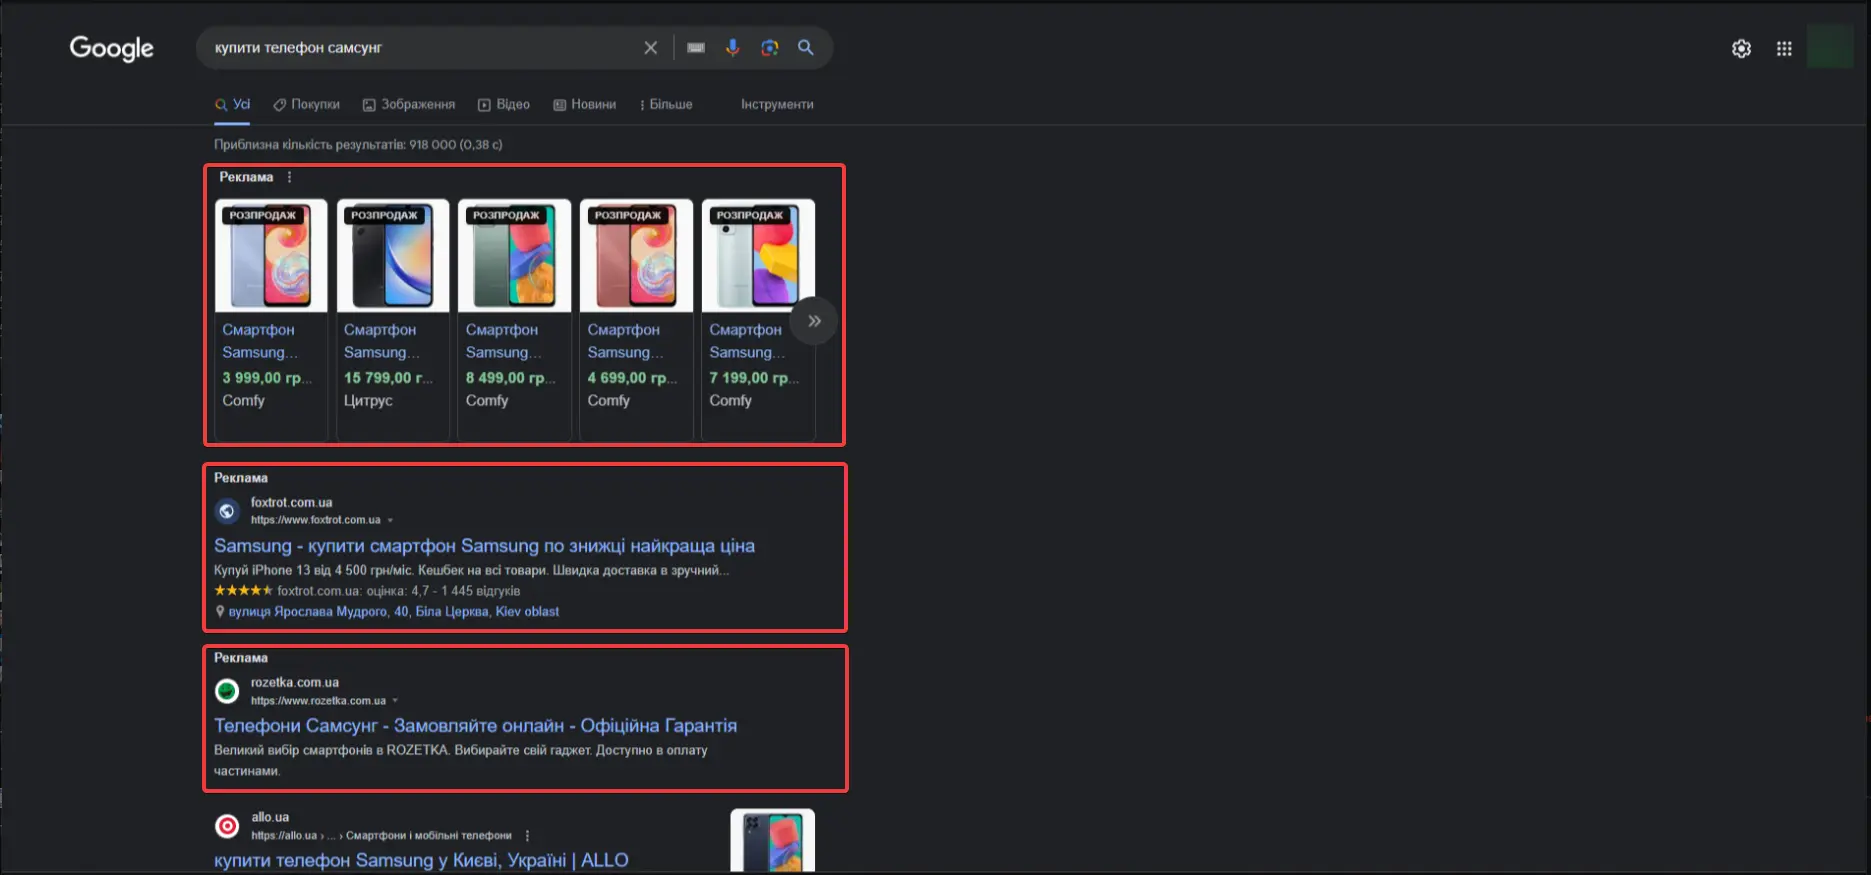Screen dimensions: 1871x875
Task: Click the rozetka.com.ua site name
Action: click(x=294, y=682)
